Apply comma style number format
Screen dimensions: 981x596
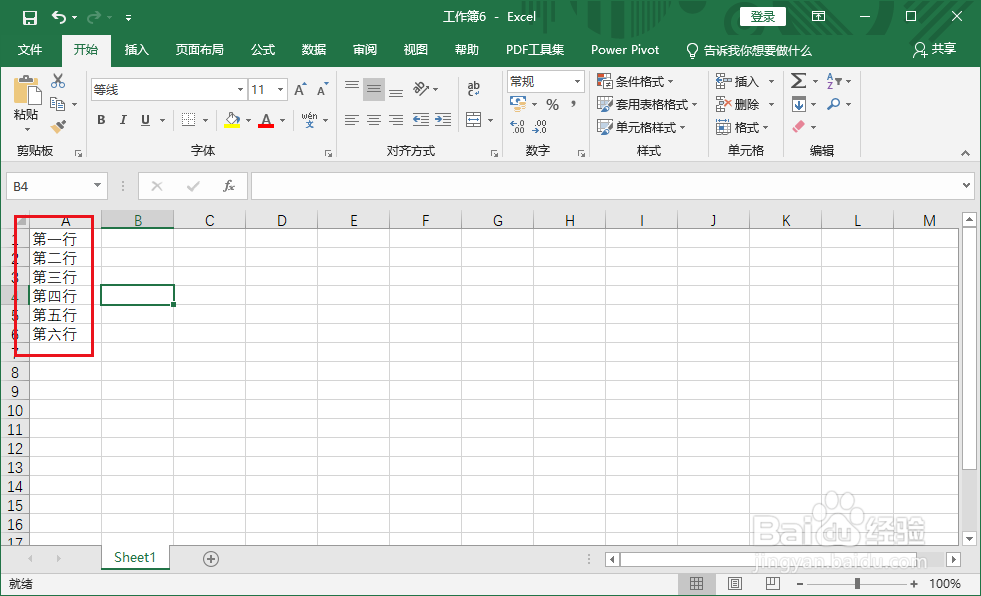572,104
